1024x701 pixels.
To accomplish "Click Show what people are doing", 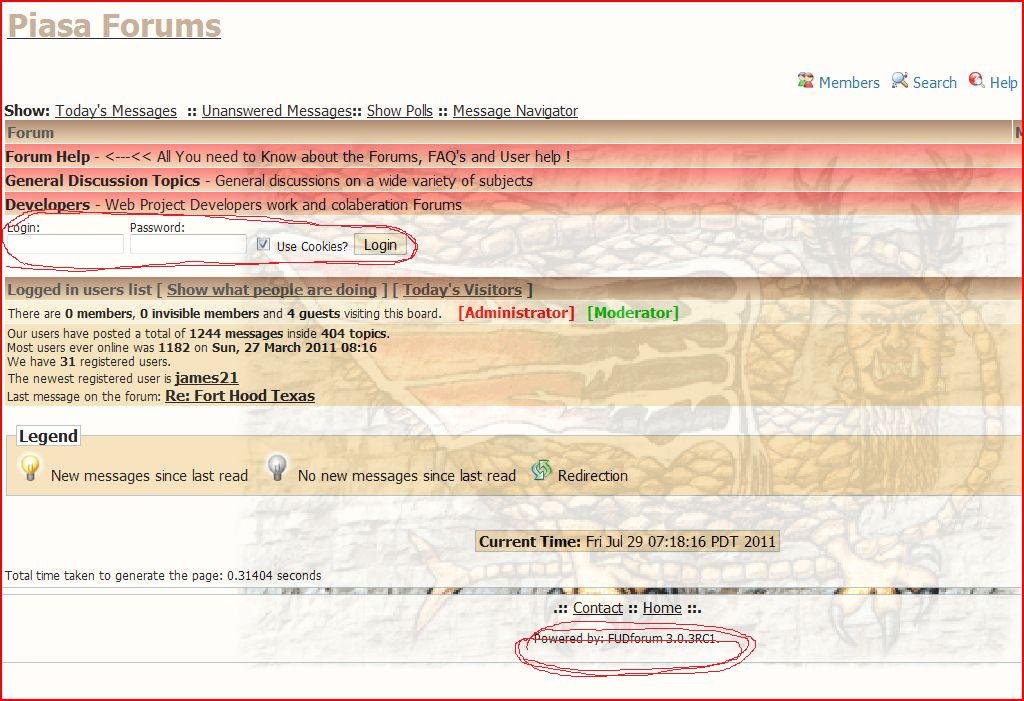I will tap(272, 289).
